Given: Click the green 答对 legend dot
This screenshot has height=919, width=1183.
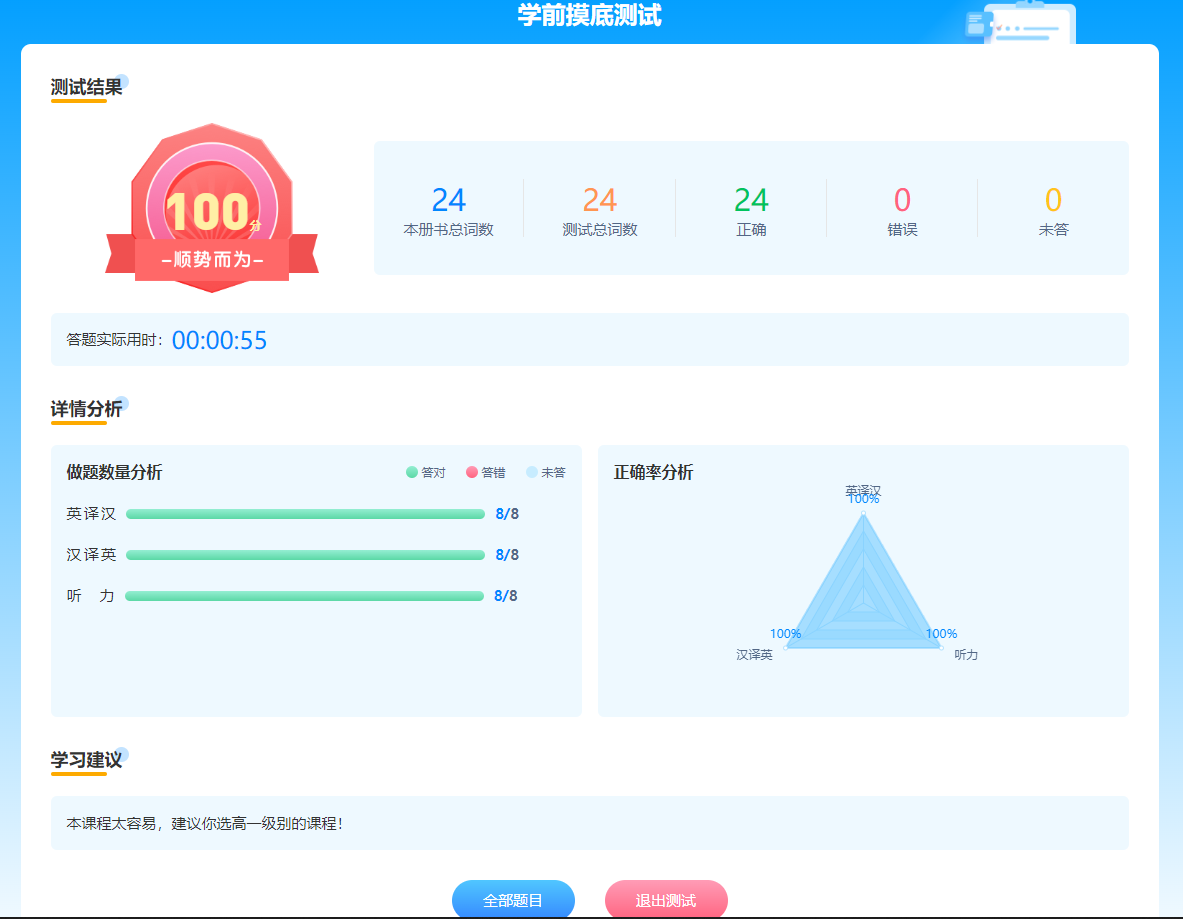Looking at the screenshot, I should (412, 473).
